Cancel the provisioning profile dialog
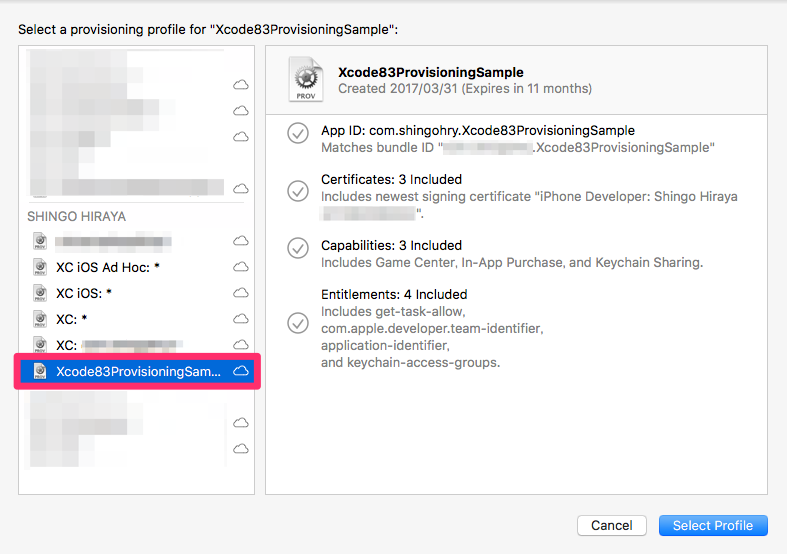 611,525
